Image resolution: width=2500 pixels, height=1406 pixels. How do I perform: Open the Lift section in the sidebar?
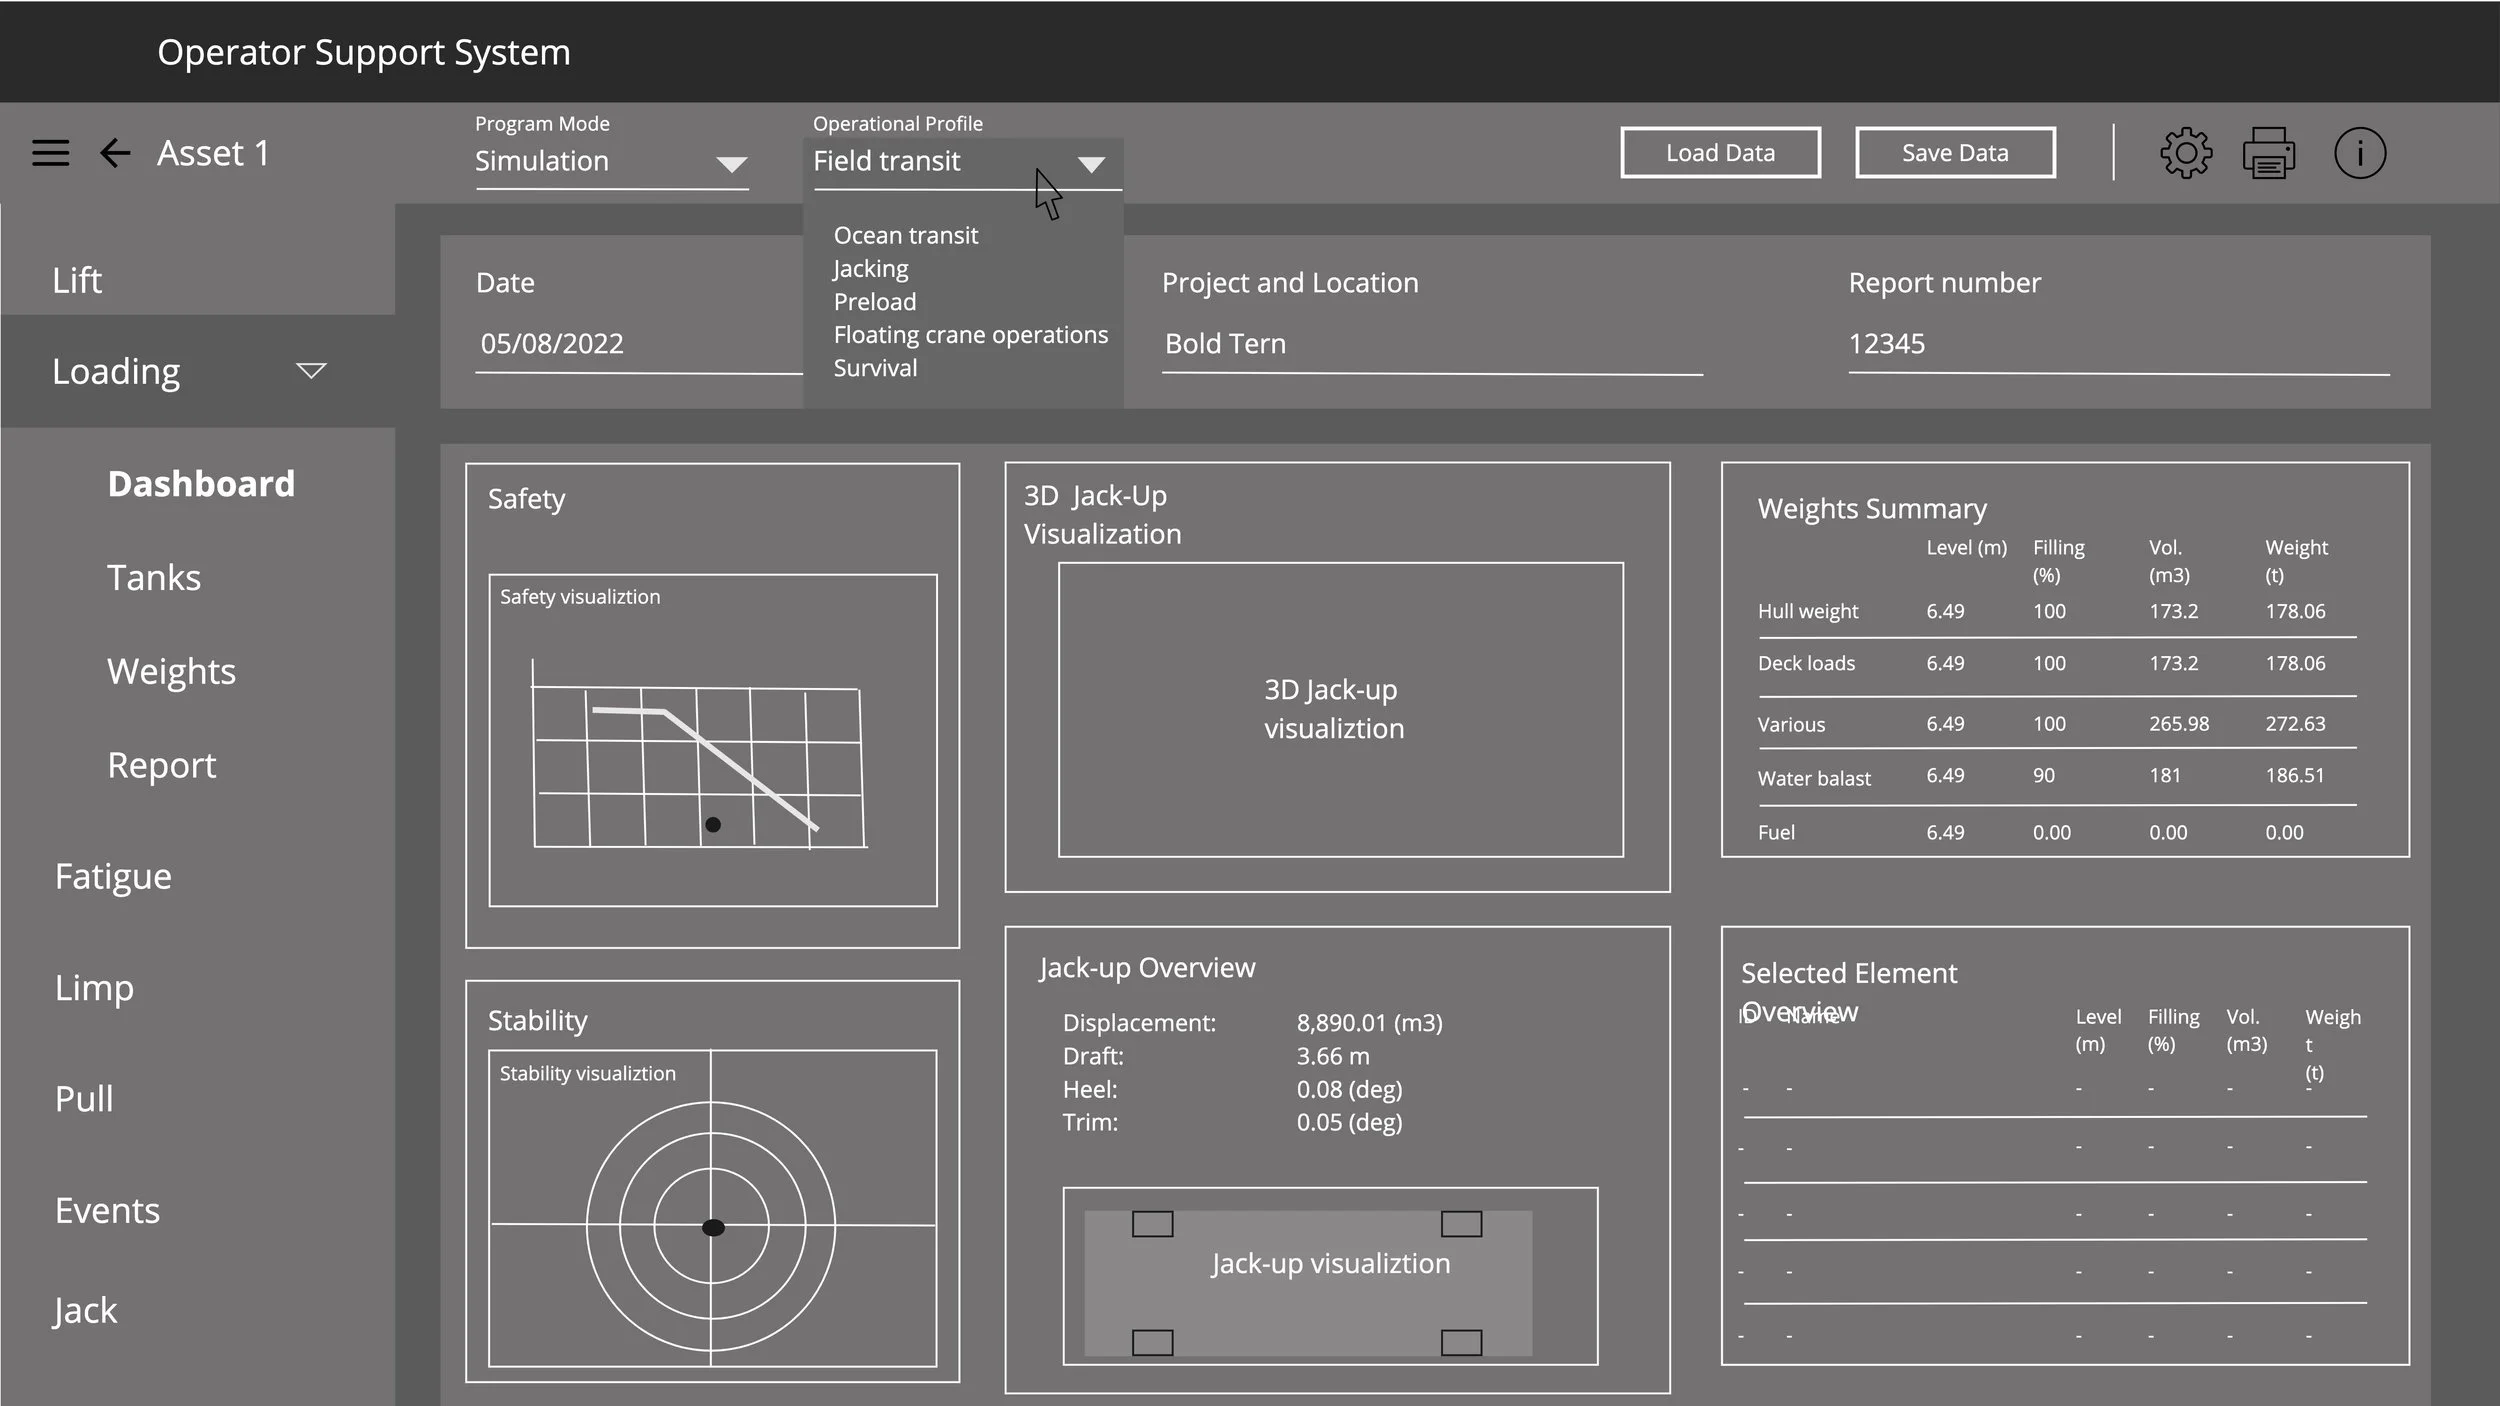(x=77, y=280)
